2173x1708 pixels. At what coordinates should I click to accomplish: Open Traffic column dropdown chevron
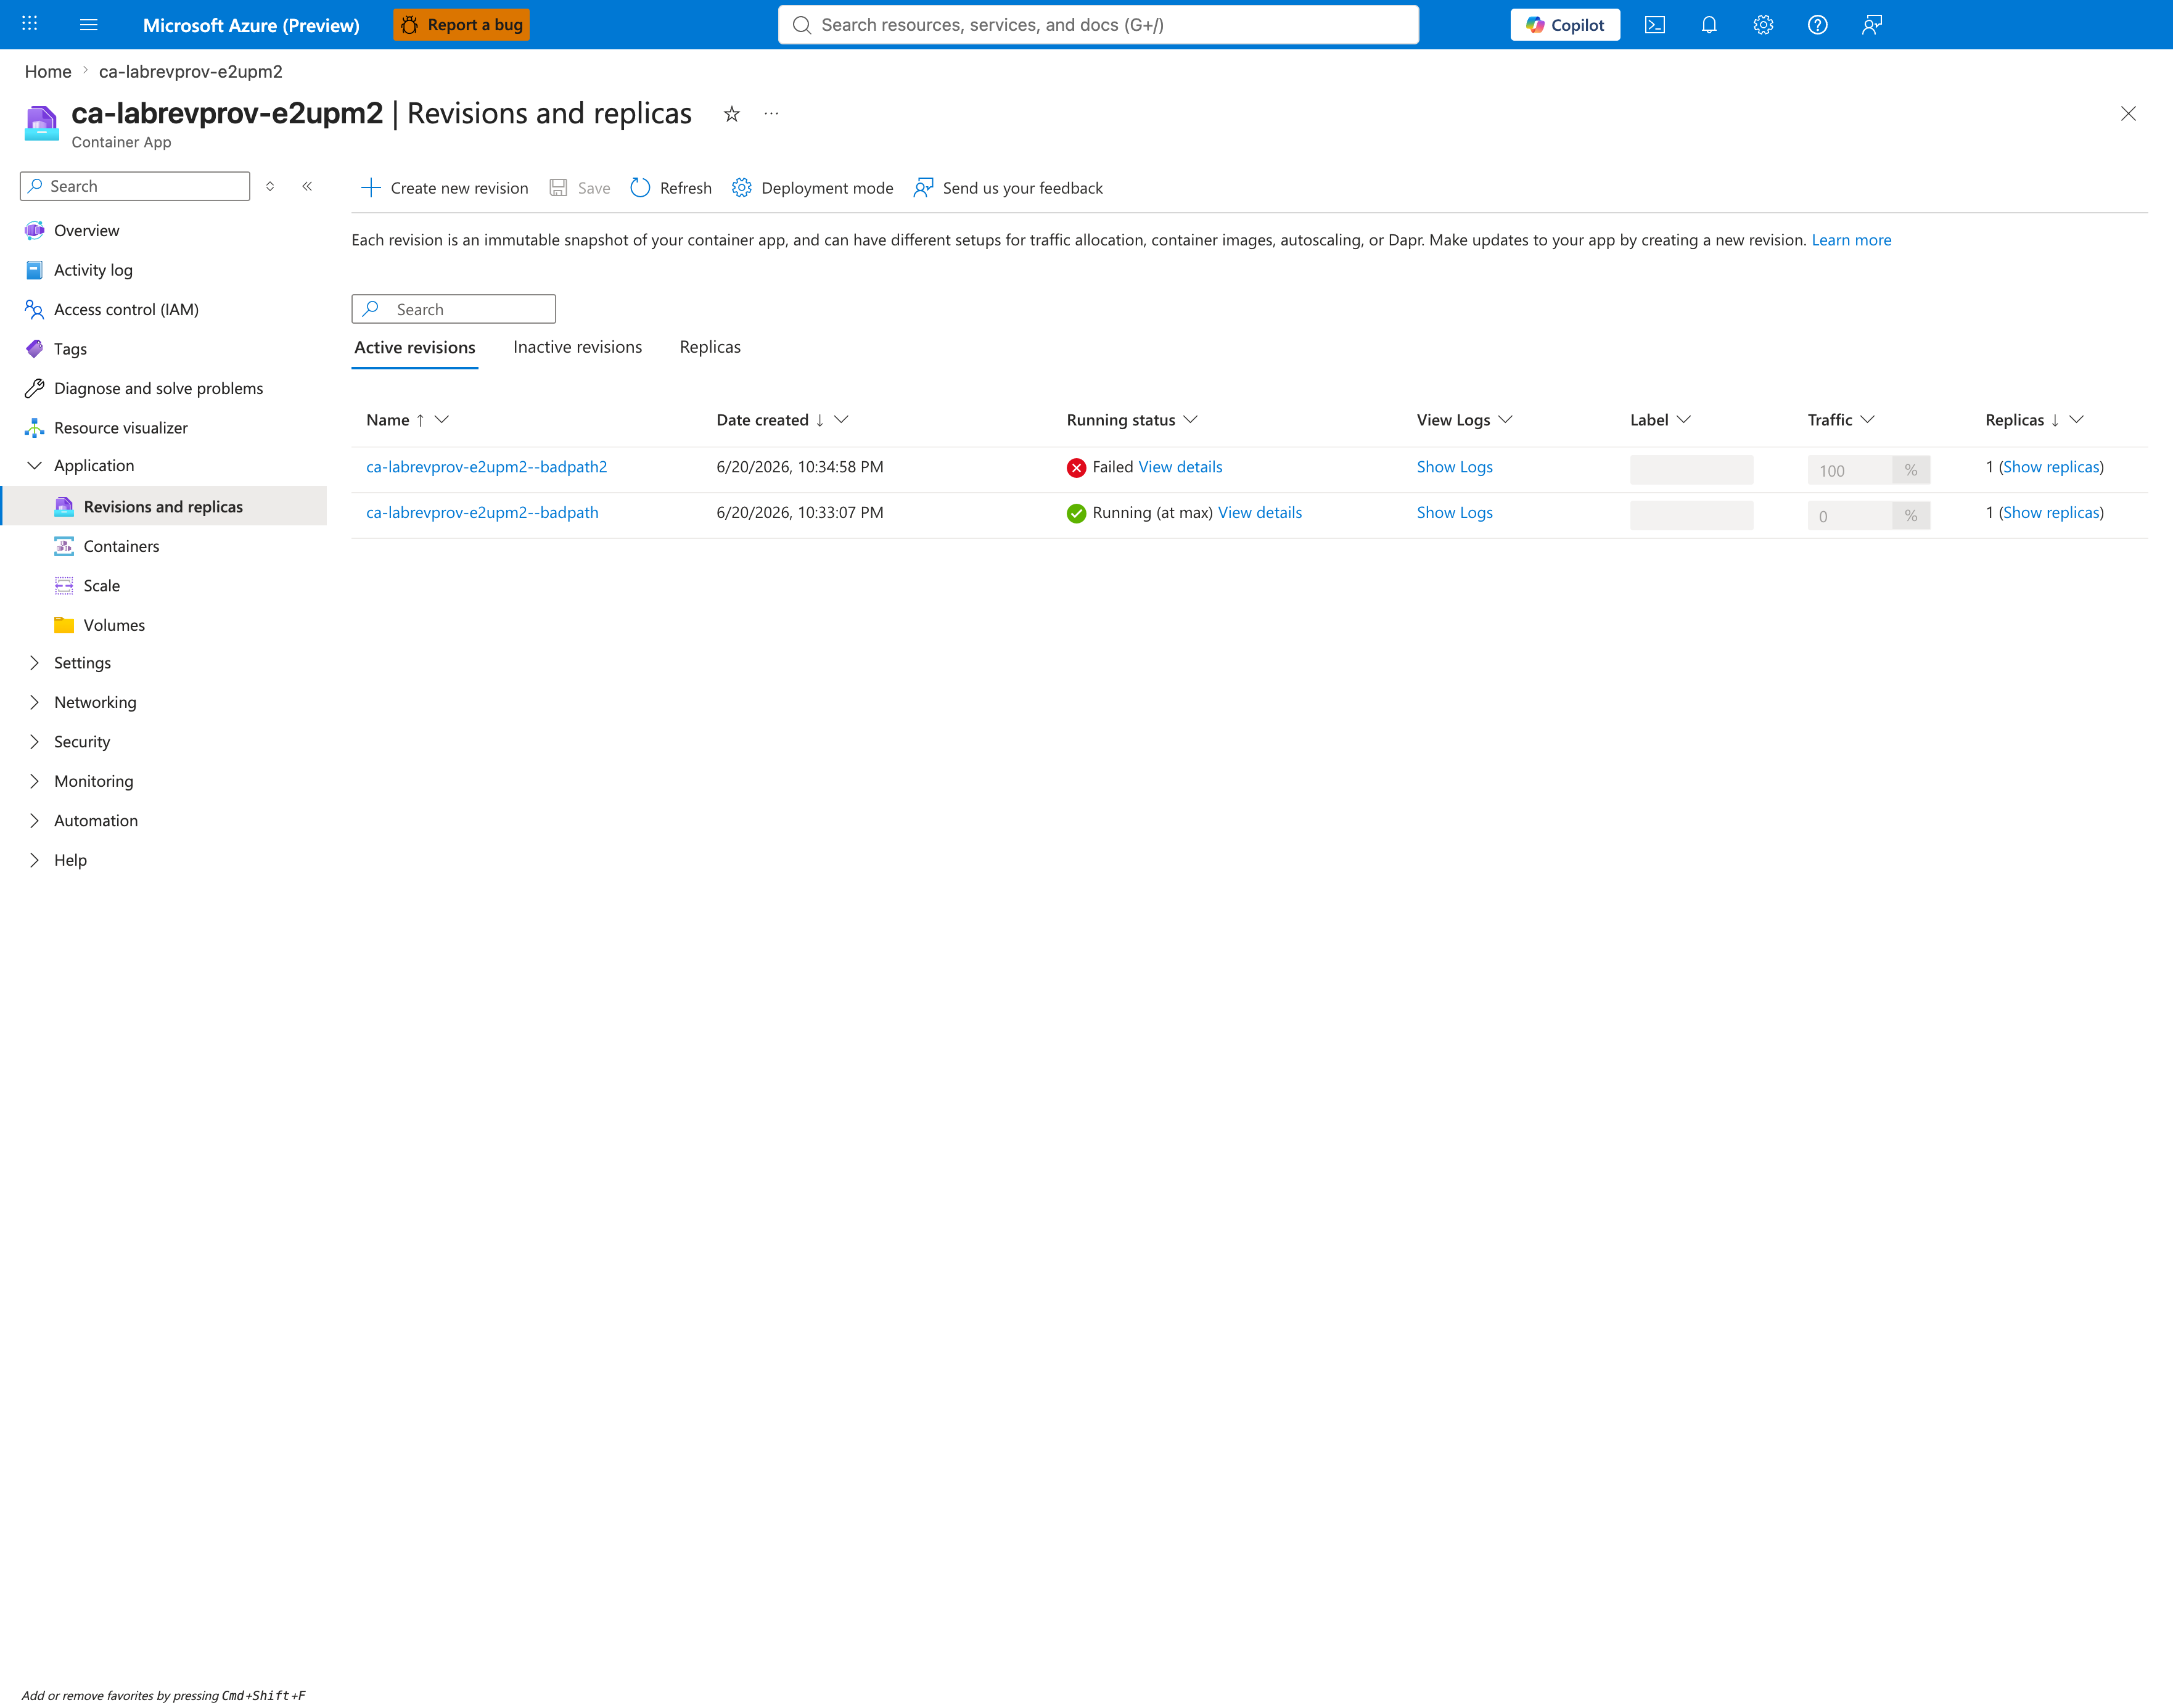(x=1867, y=420)
